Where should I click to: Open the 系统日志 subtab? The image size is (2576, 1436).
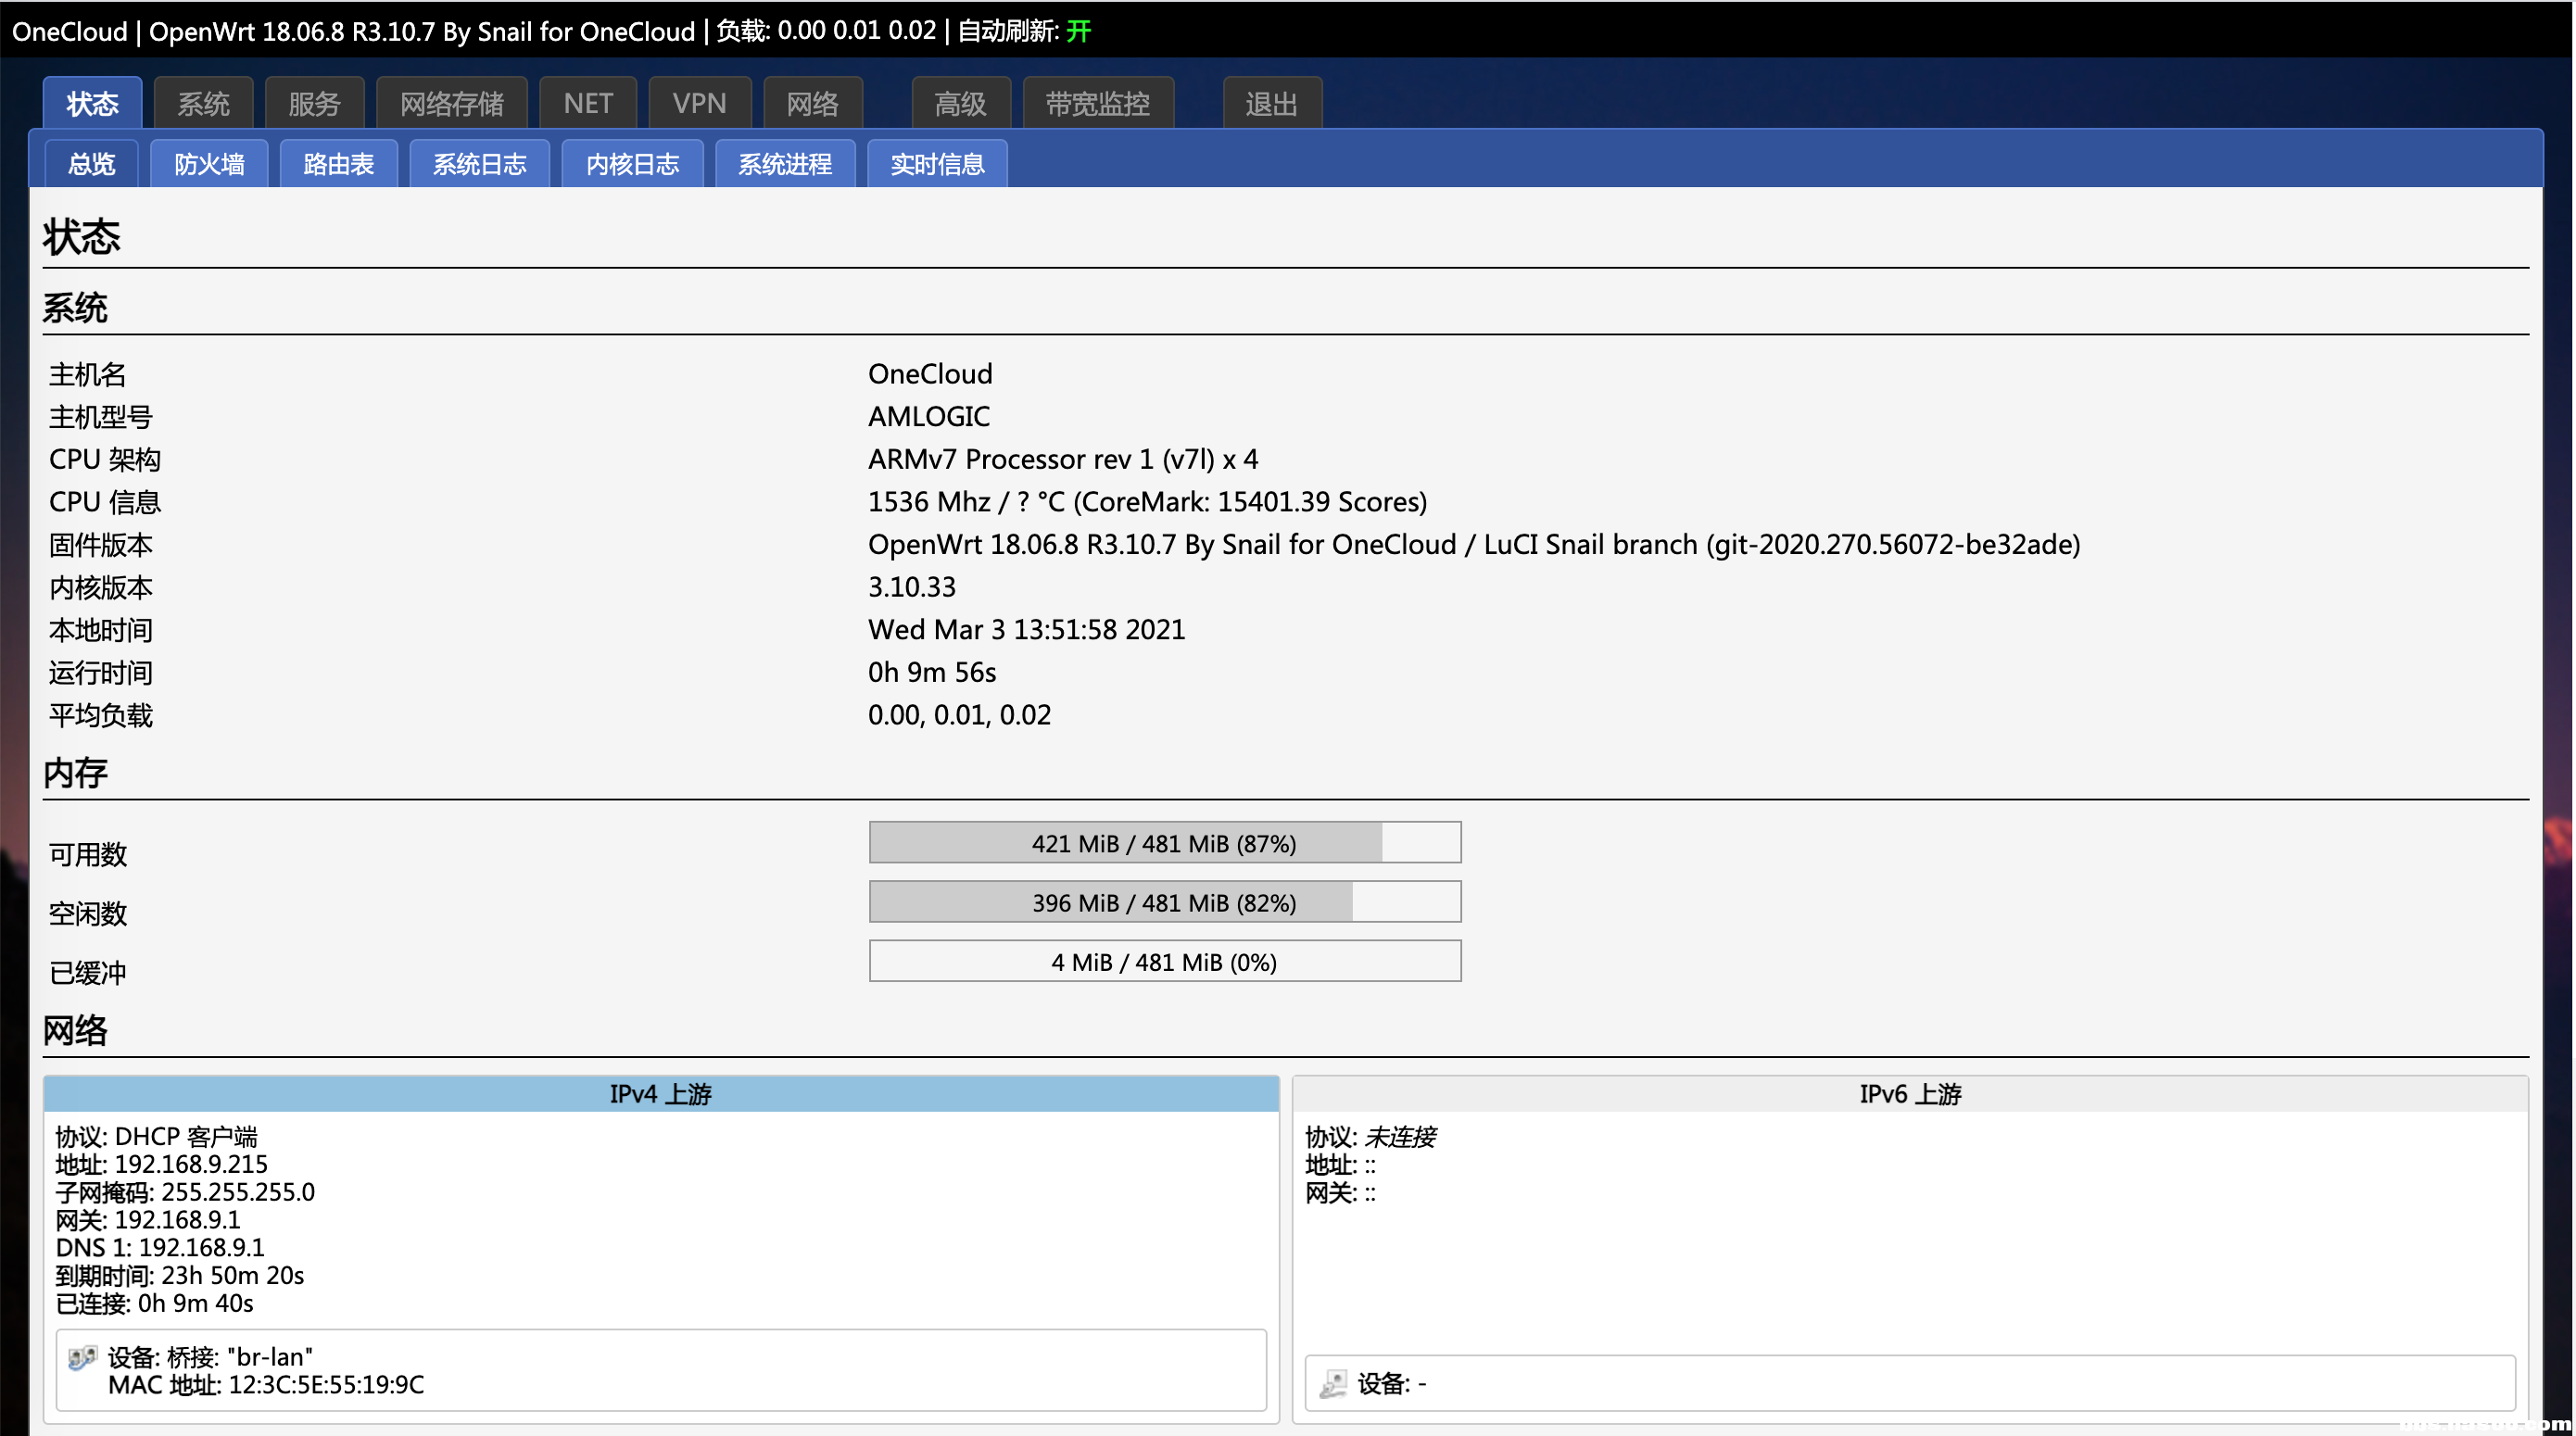tap(479, 164)
